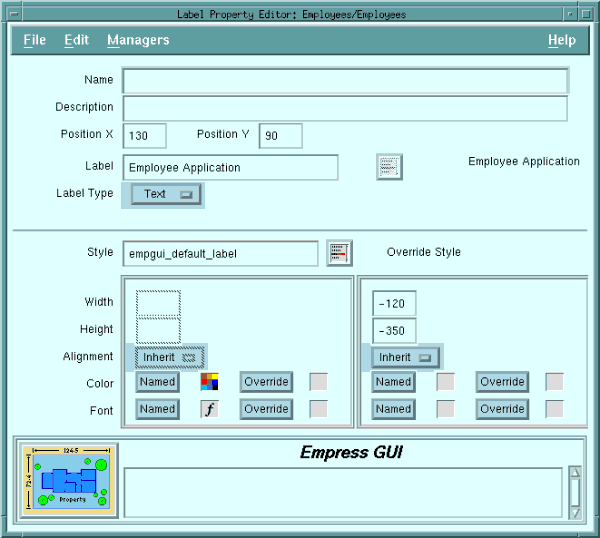
Task: Click the Override button right of font icon
Action: click(266, 408)
